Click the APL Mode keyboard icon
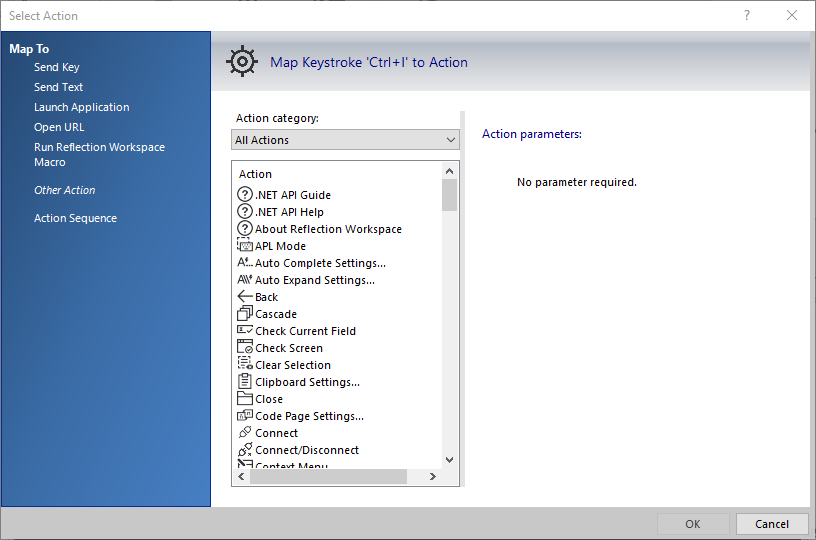Screen dimensions: 816x540 click(245, 246)
